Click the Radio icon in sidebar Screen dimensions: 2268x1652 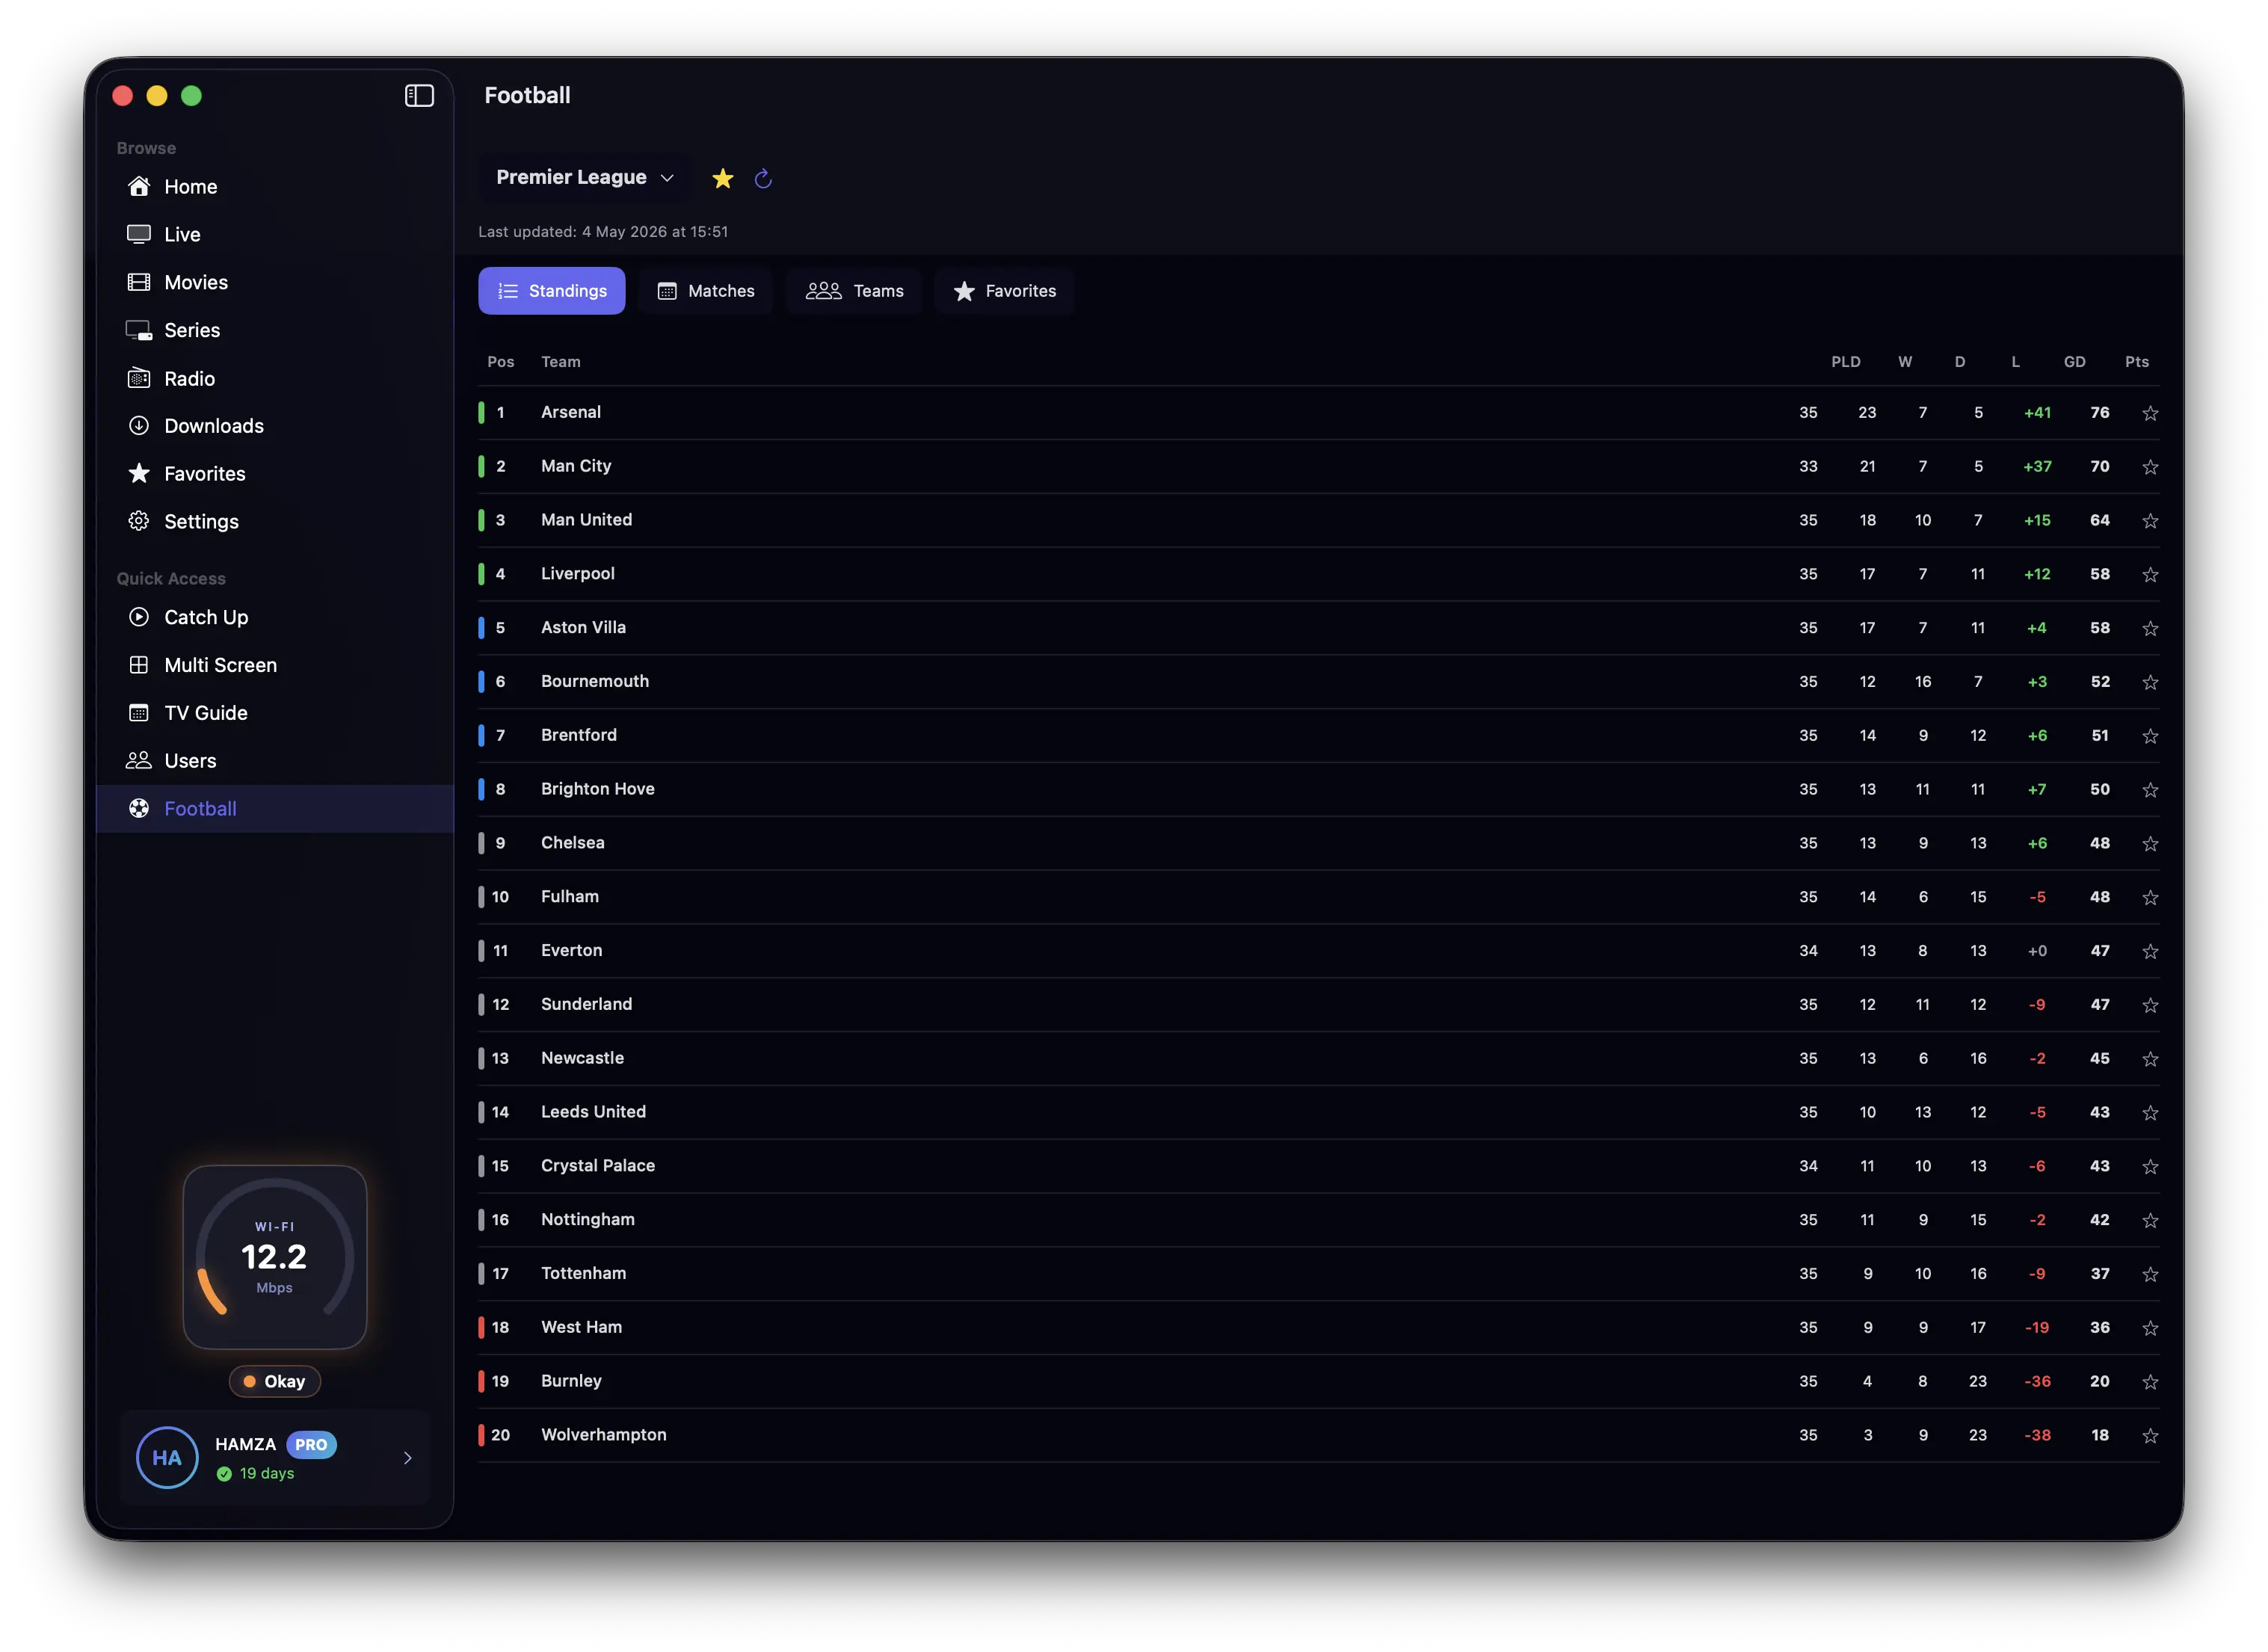139,378
